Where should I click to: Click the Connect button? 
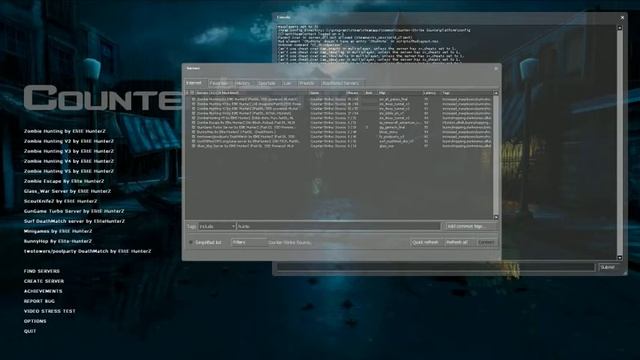point(486,242)
